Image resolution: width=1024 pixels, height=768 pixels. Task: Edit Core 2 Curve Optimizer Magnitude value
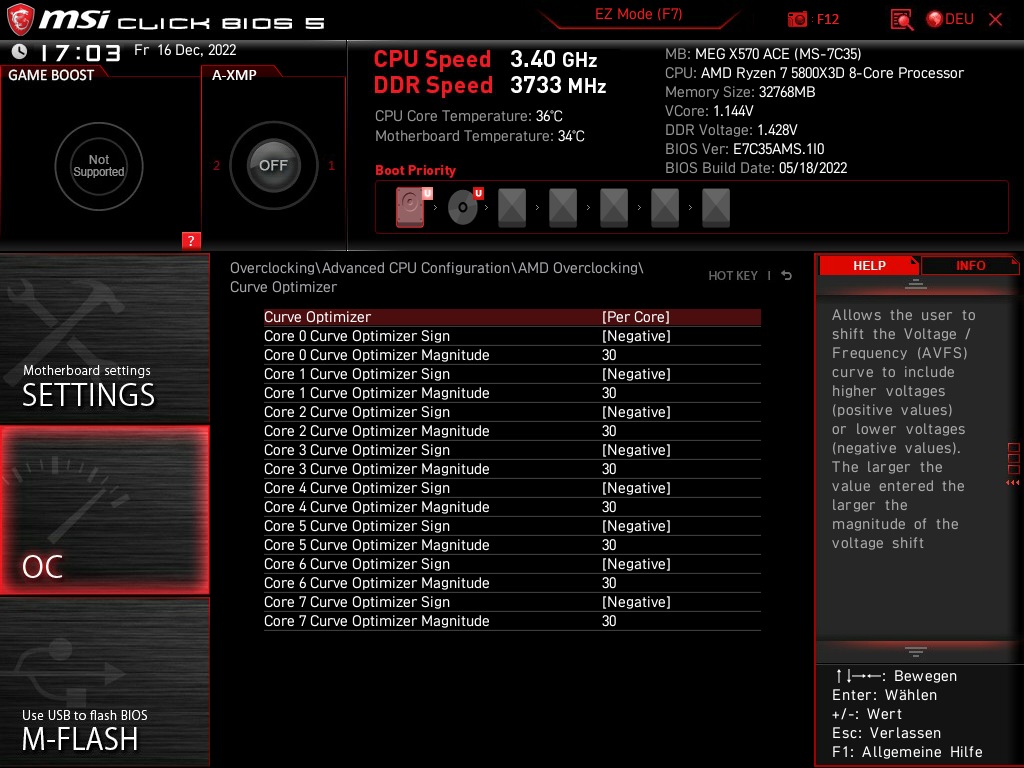tap(609, 430)
